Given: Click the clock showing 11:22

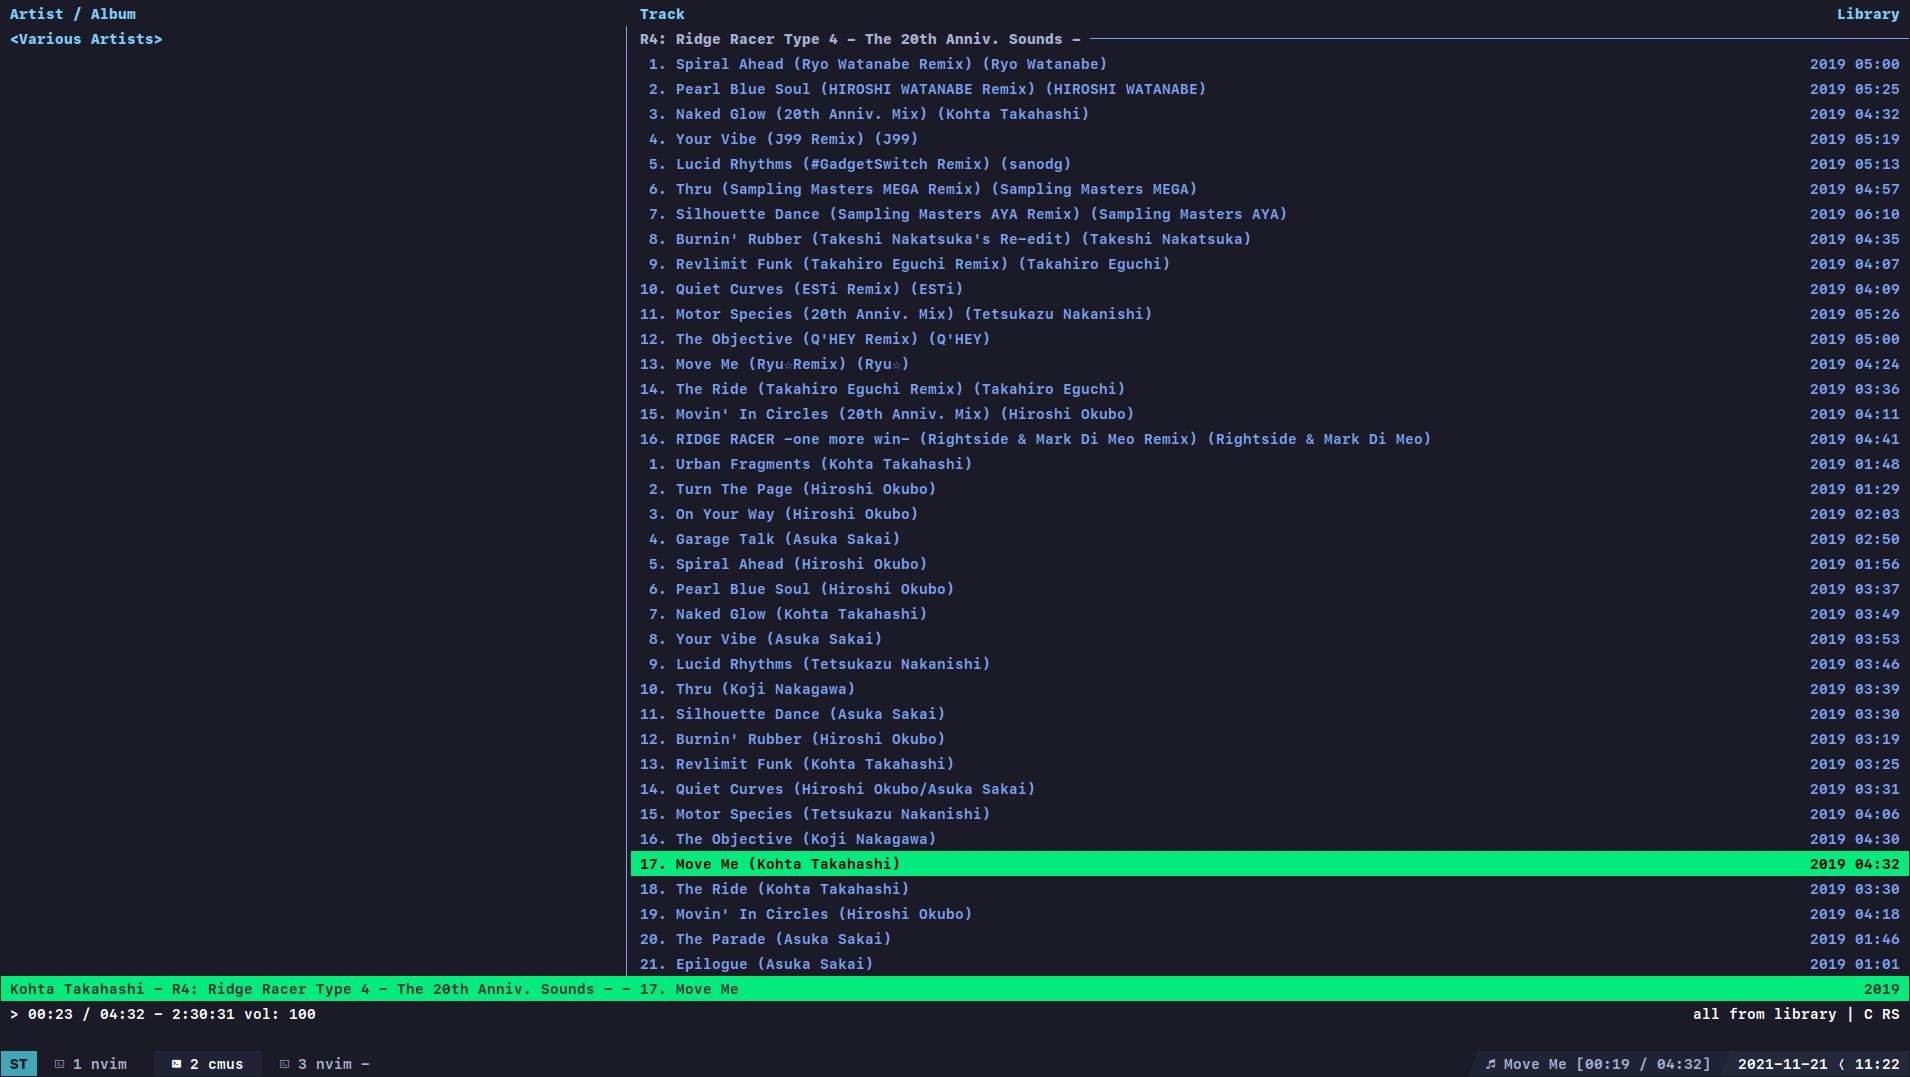Looking at the screenshot, I should click(x=1877, y=1064).
